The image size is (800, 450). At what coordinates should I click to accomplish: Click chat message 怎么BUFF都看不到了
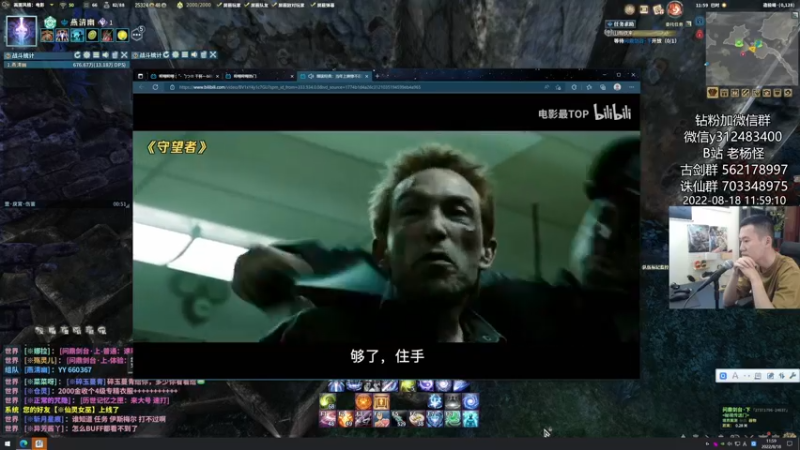71,429
